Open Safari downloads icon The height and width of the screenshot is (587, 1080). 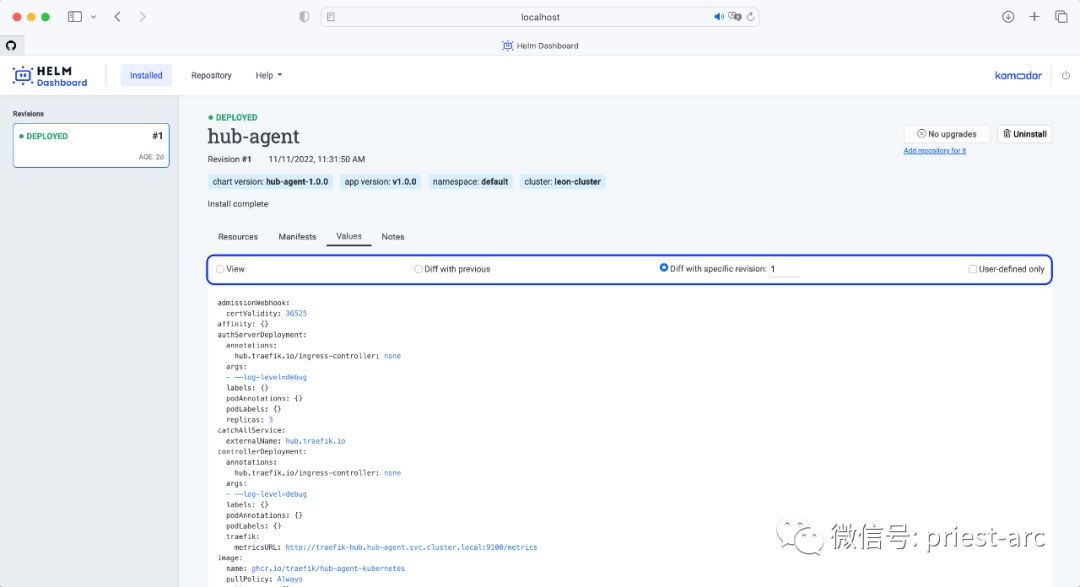click(1008, 17)
